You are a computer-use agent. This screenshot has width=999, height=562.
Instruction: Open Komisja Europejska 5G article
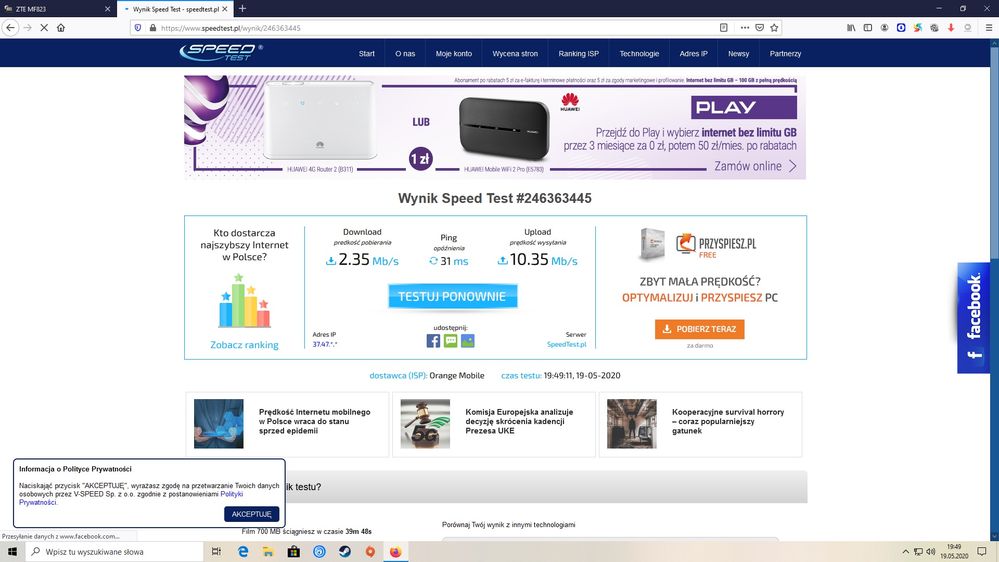(x=519, y=421)
